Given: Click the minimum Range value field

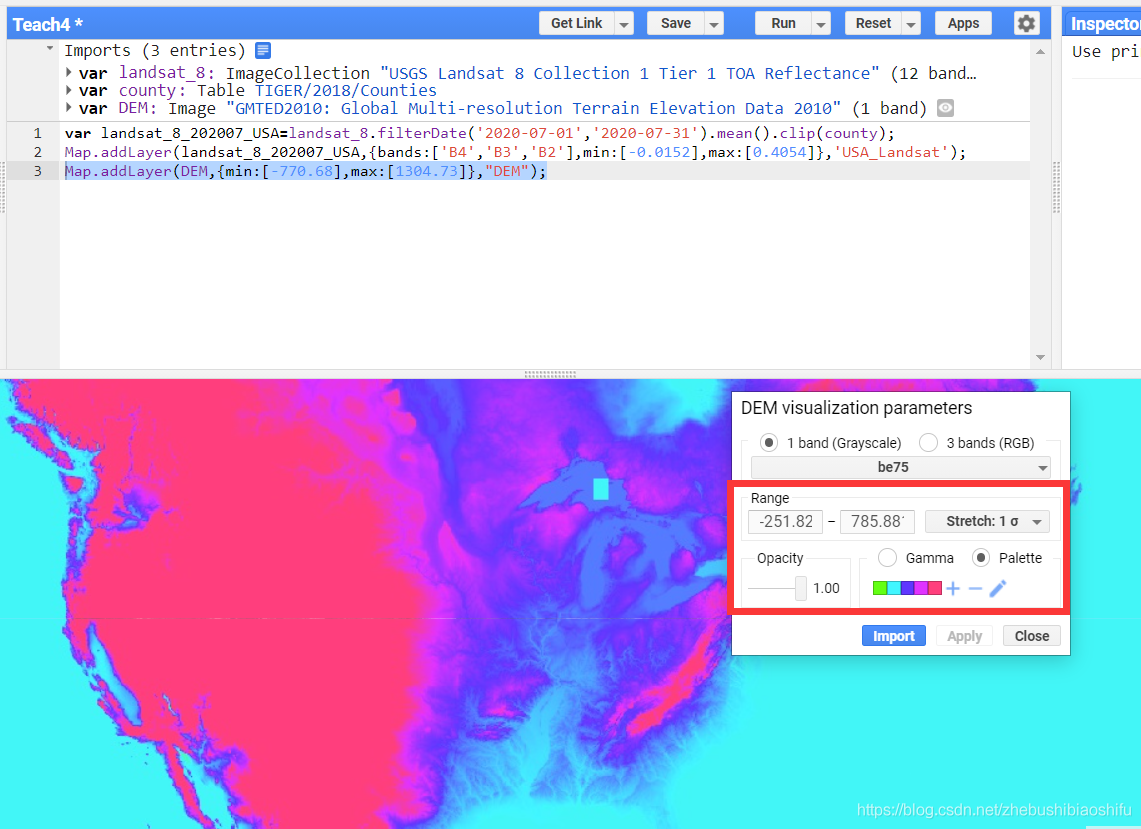Looking at the screenshot, I should click(785, 521).
